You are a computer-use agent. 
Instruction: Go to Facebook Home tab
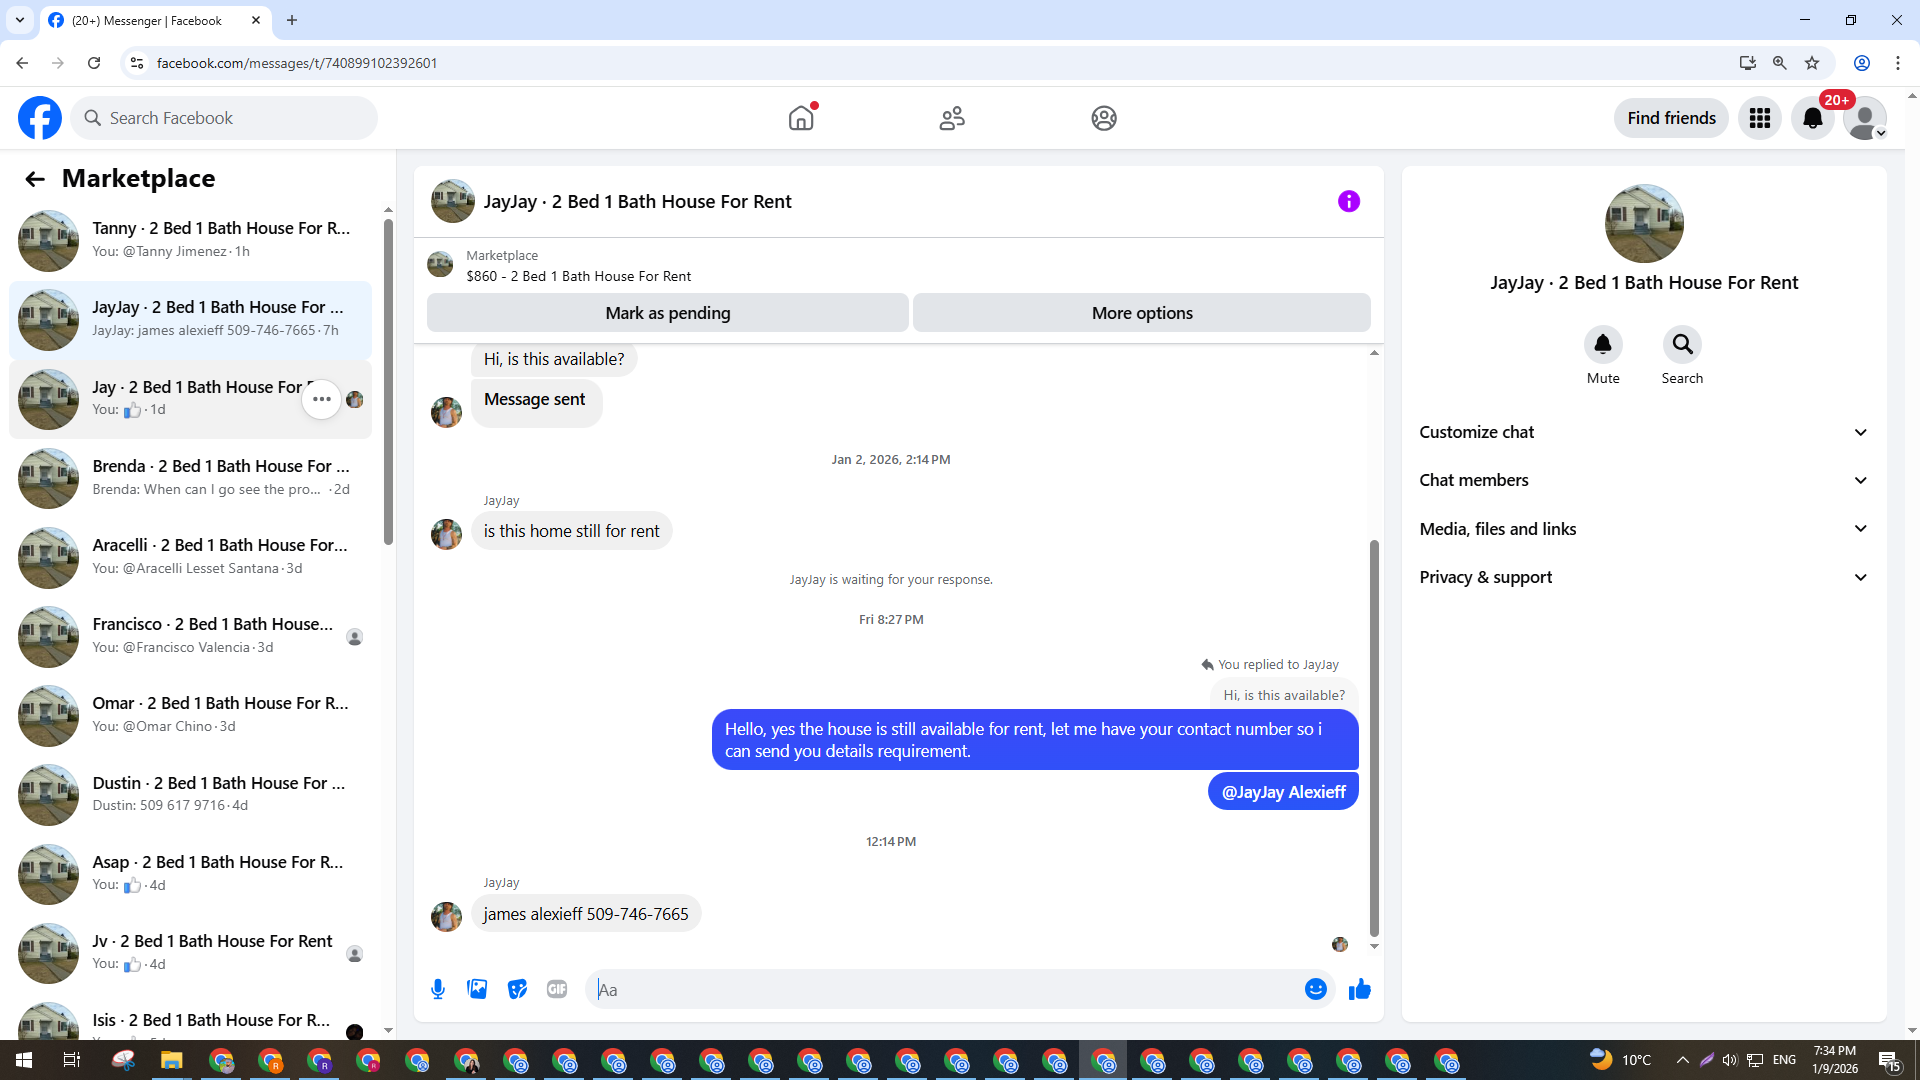coord(801,118)
